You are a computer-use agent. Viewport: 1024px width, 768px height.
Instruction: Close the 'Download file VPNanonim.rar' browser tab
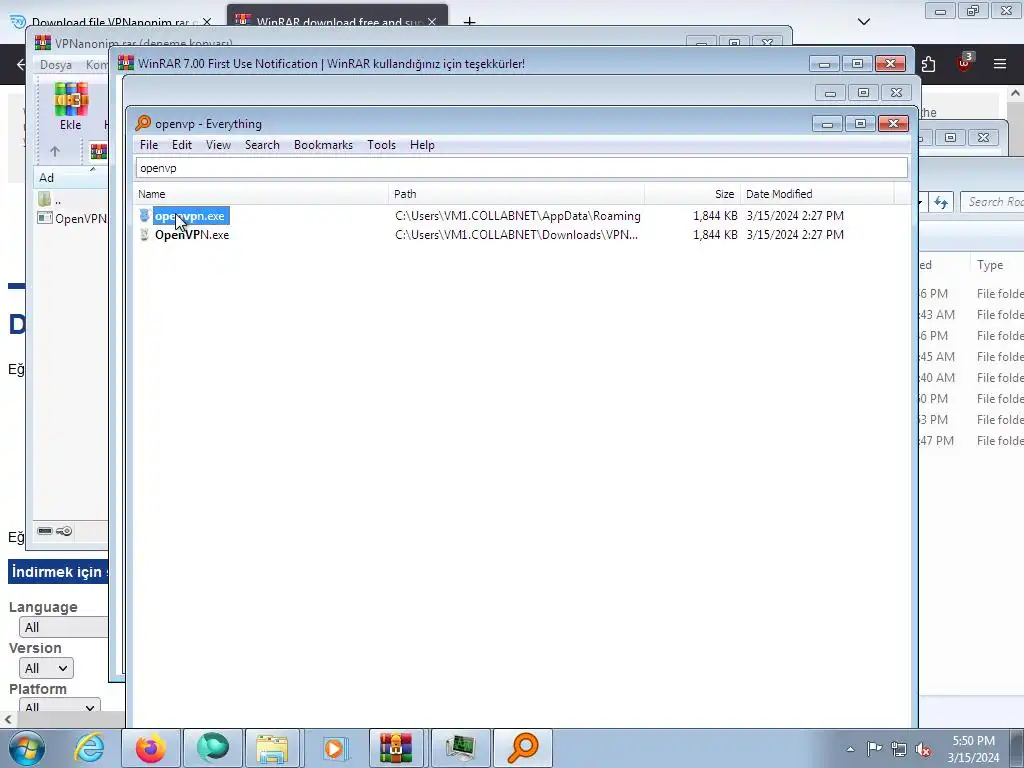(206, 22)
